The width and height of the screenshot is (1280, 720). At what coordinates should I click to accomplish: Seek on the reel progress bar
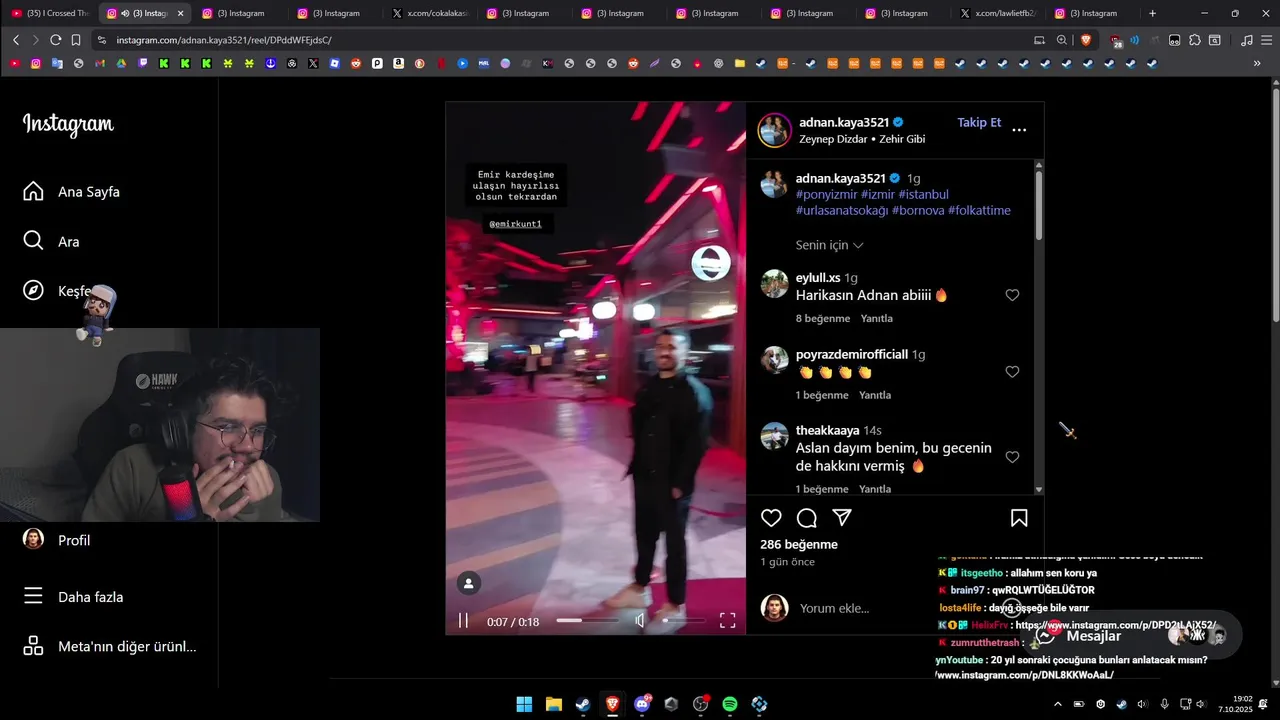pos(586,621)
